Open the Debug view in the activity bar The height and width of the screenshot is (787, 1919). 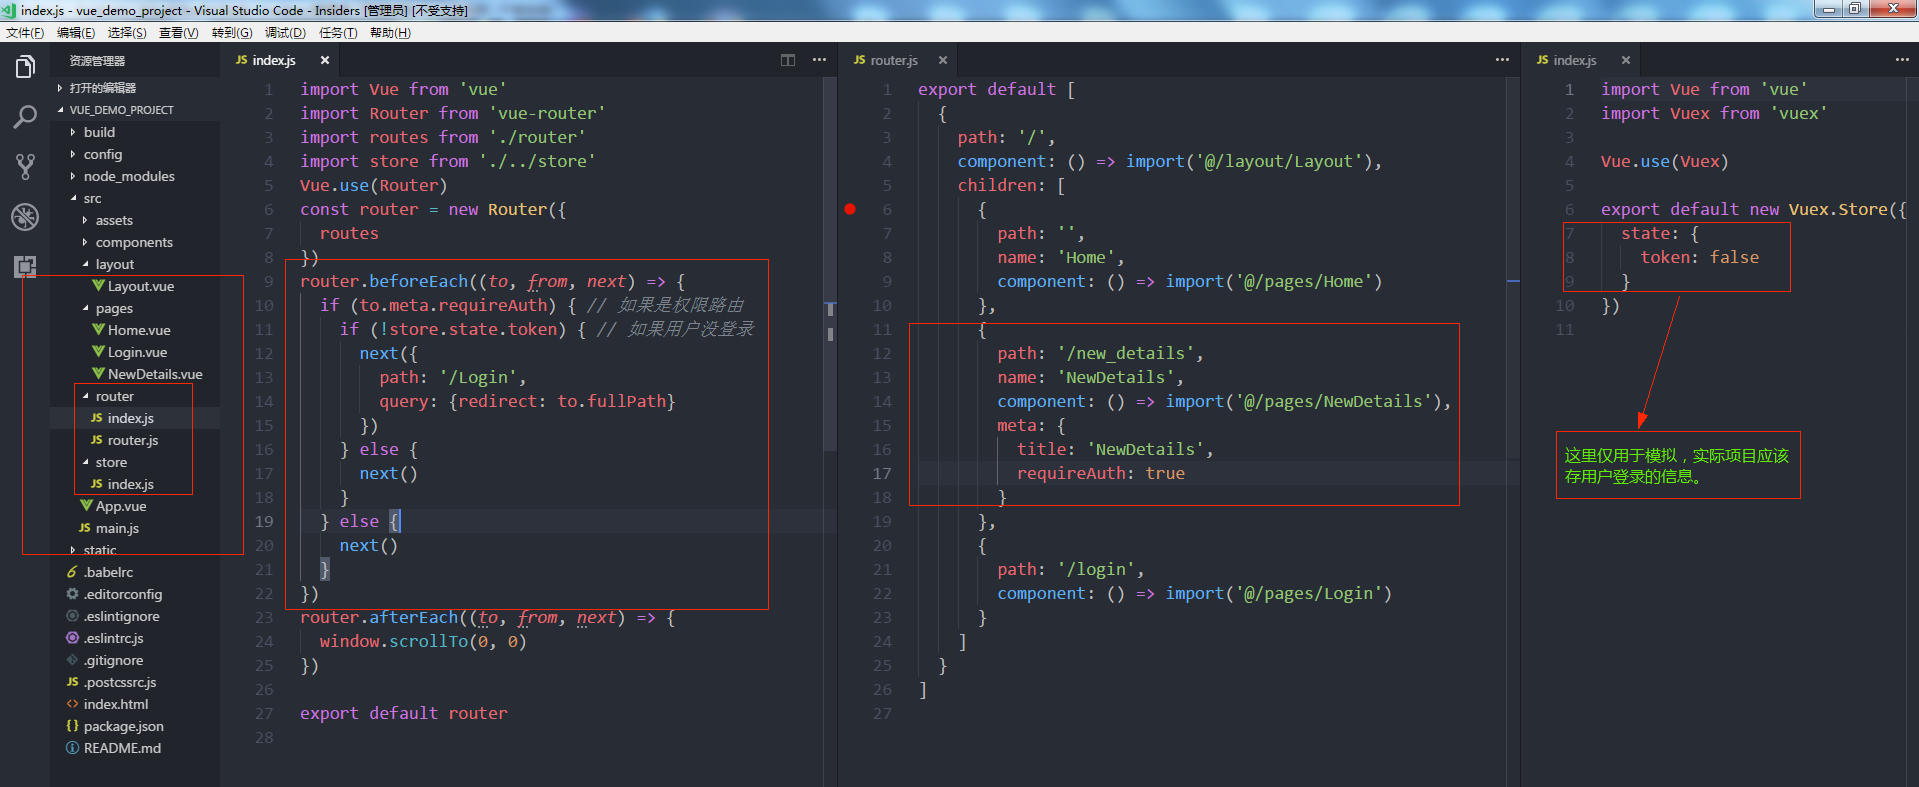(x=25, y=217)
